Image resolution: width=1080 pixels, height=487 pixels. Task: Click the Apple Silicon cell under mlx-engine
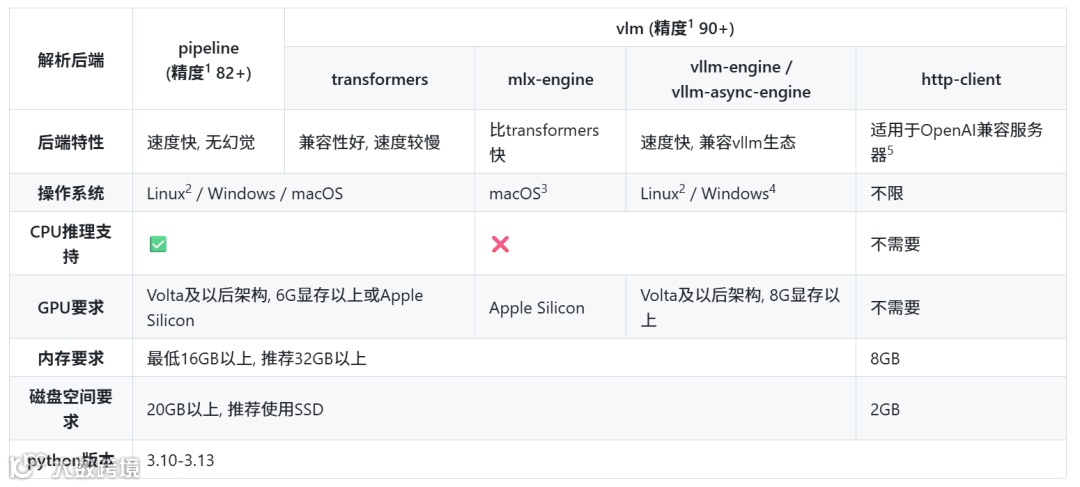click(537, 308)
